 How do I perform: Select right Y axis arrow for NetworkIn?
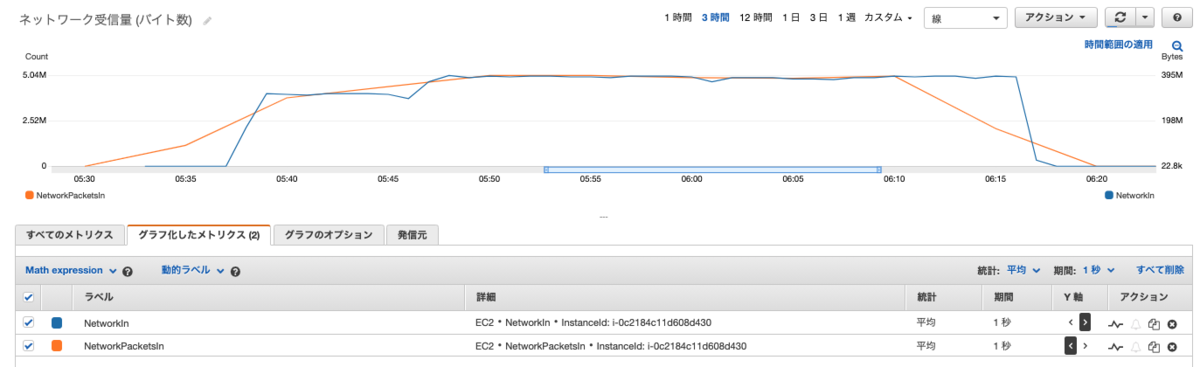click(1085, 323)
